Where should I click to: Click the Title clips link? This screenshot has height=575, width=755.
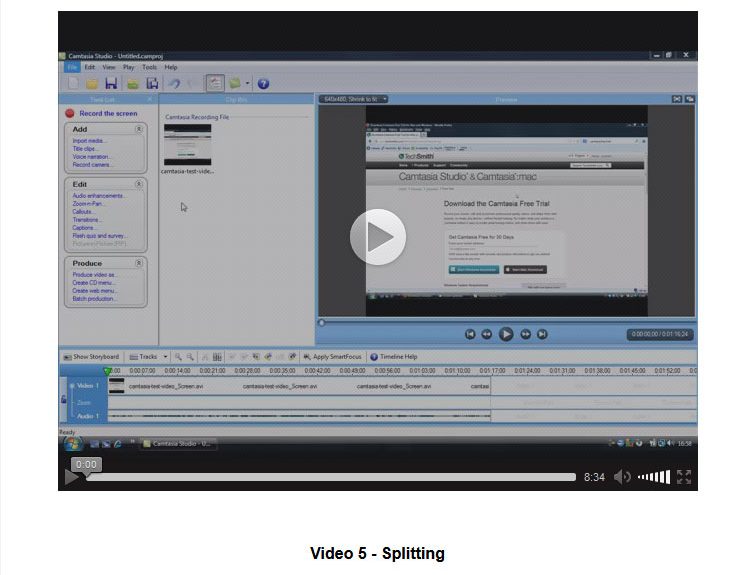(84, 149)
